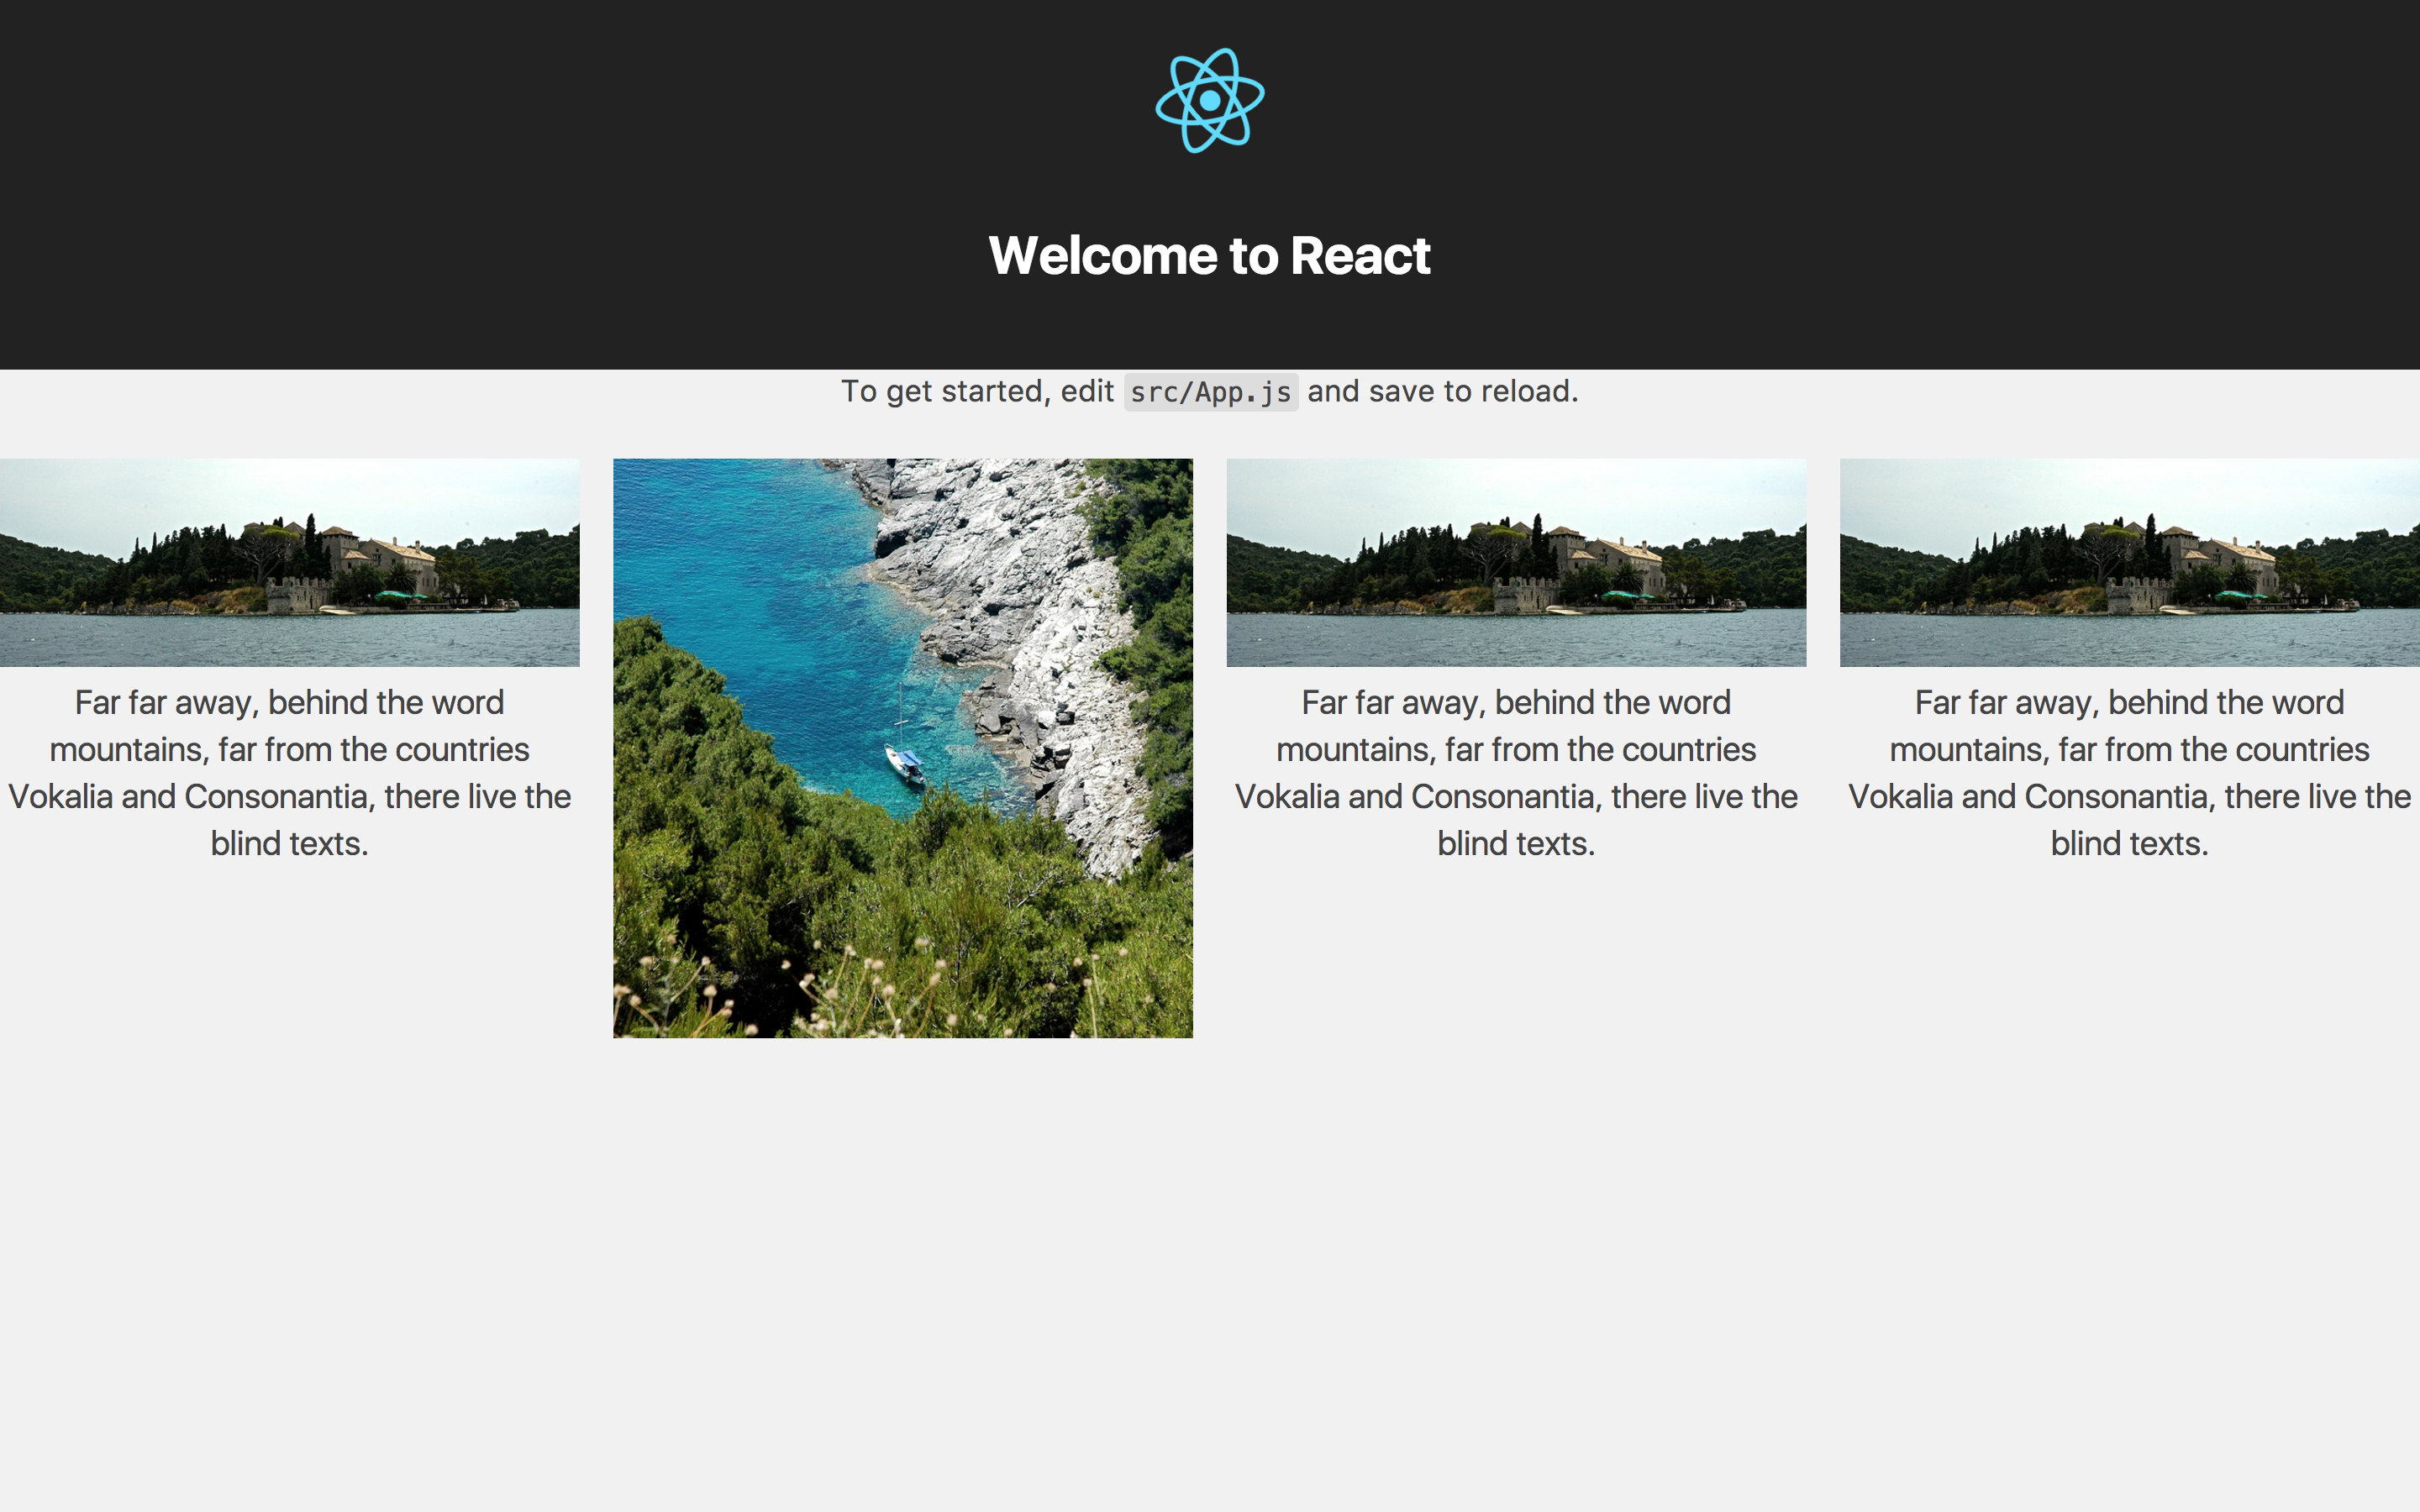Open the leftmost monastery island photo
Screen dimensions: 2420x1512
[289, 562]
